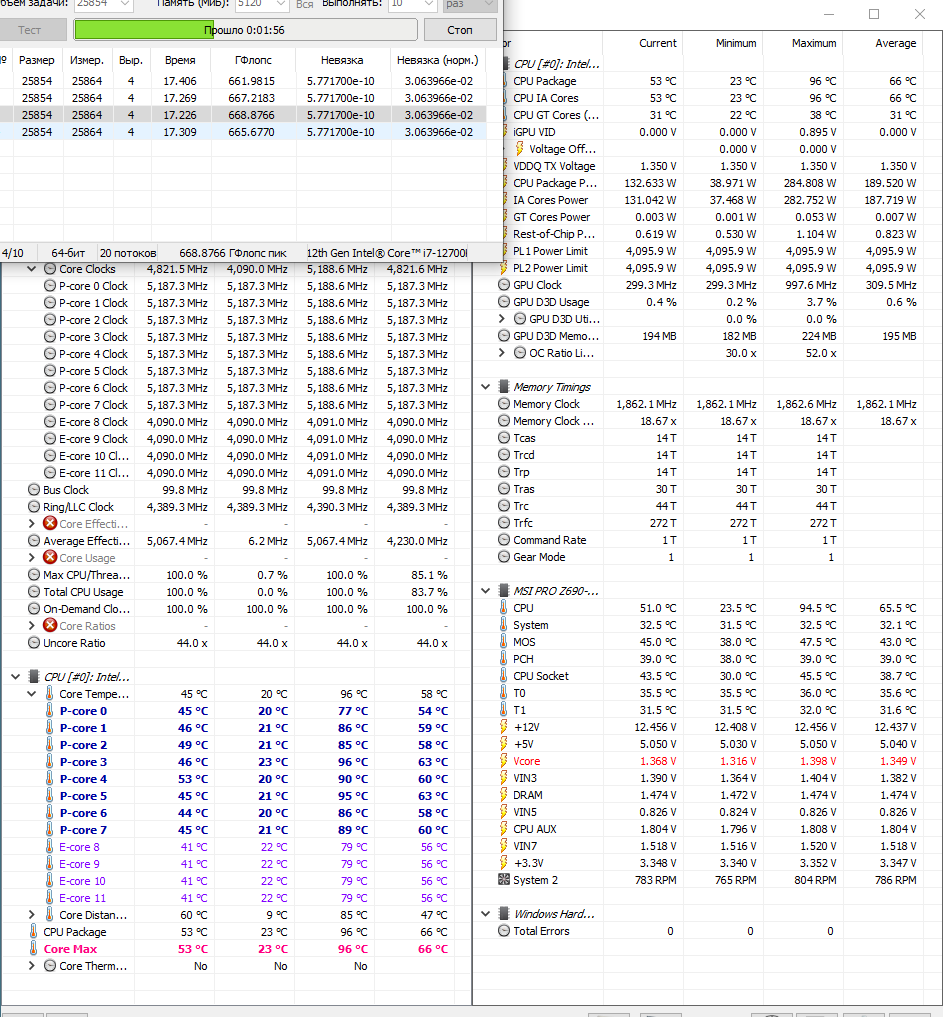943x1017 pixels.
Task: Click the GPU Clock sensor icon
Action: point(504,285)
